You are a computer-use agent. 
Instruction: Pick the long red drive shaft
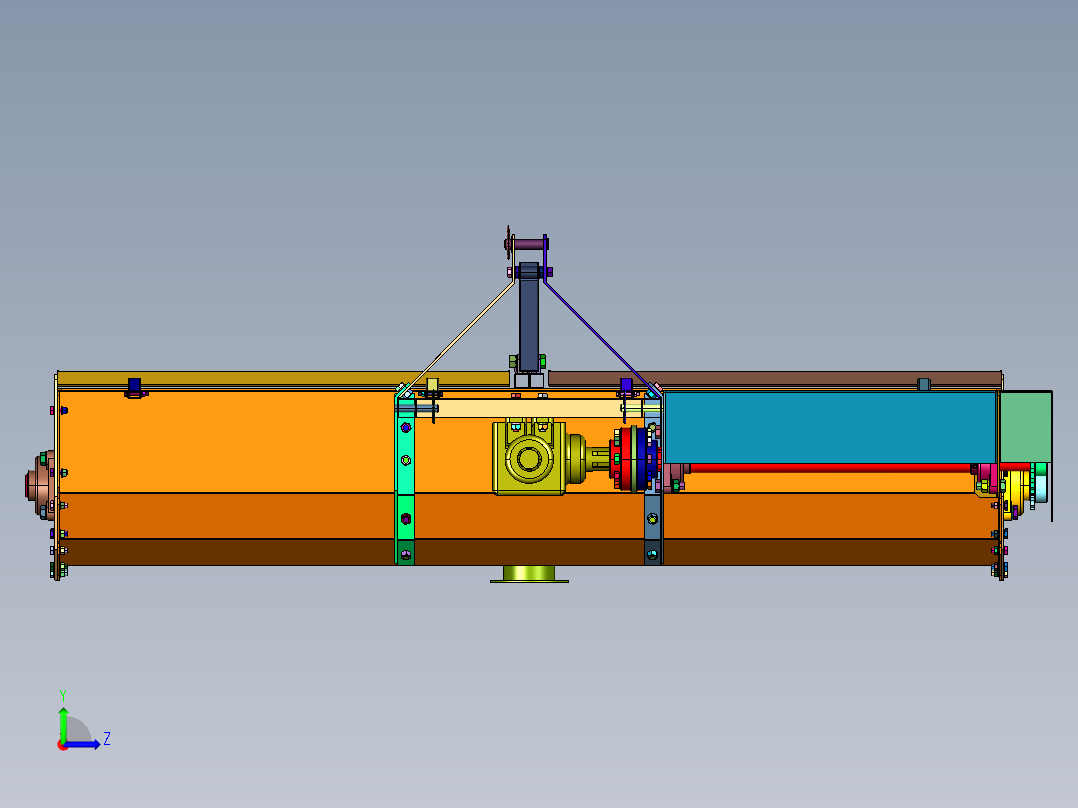830,468
